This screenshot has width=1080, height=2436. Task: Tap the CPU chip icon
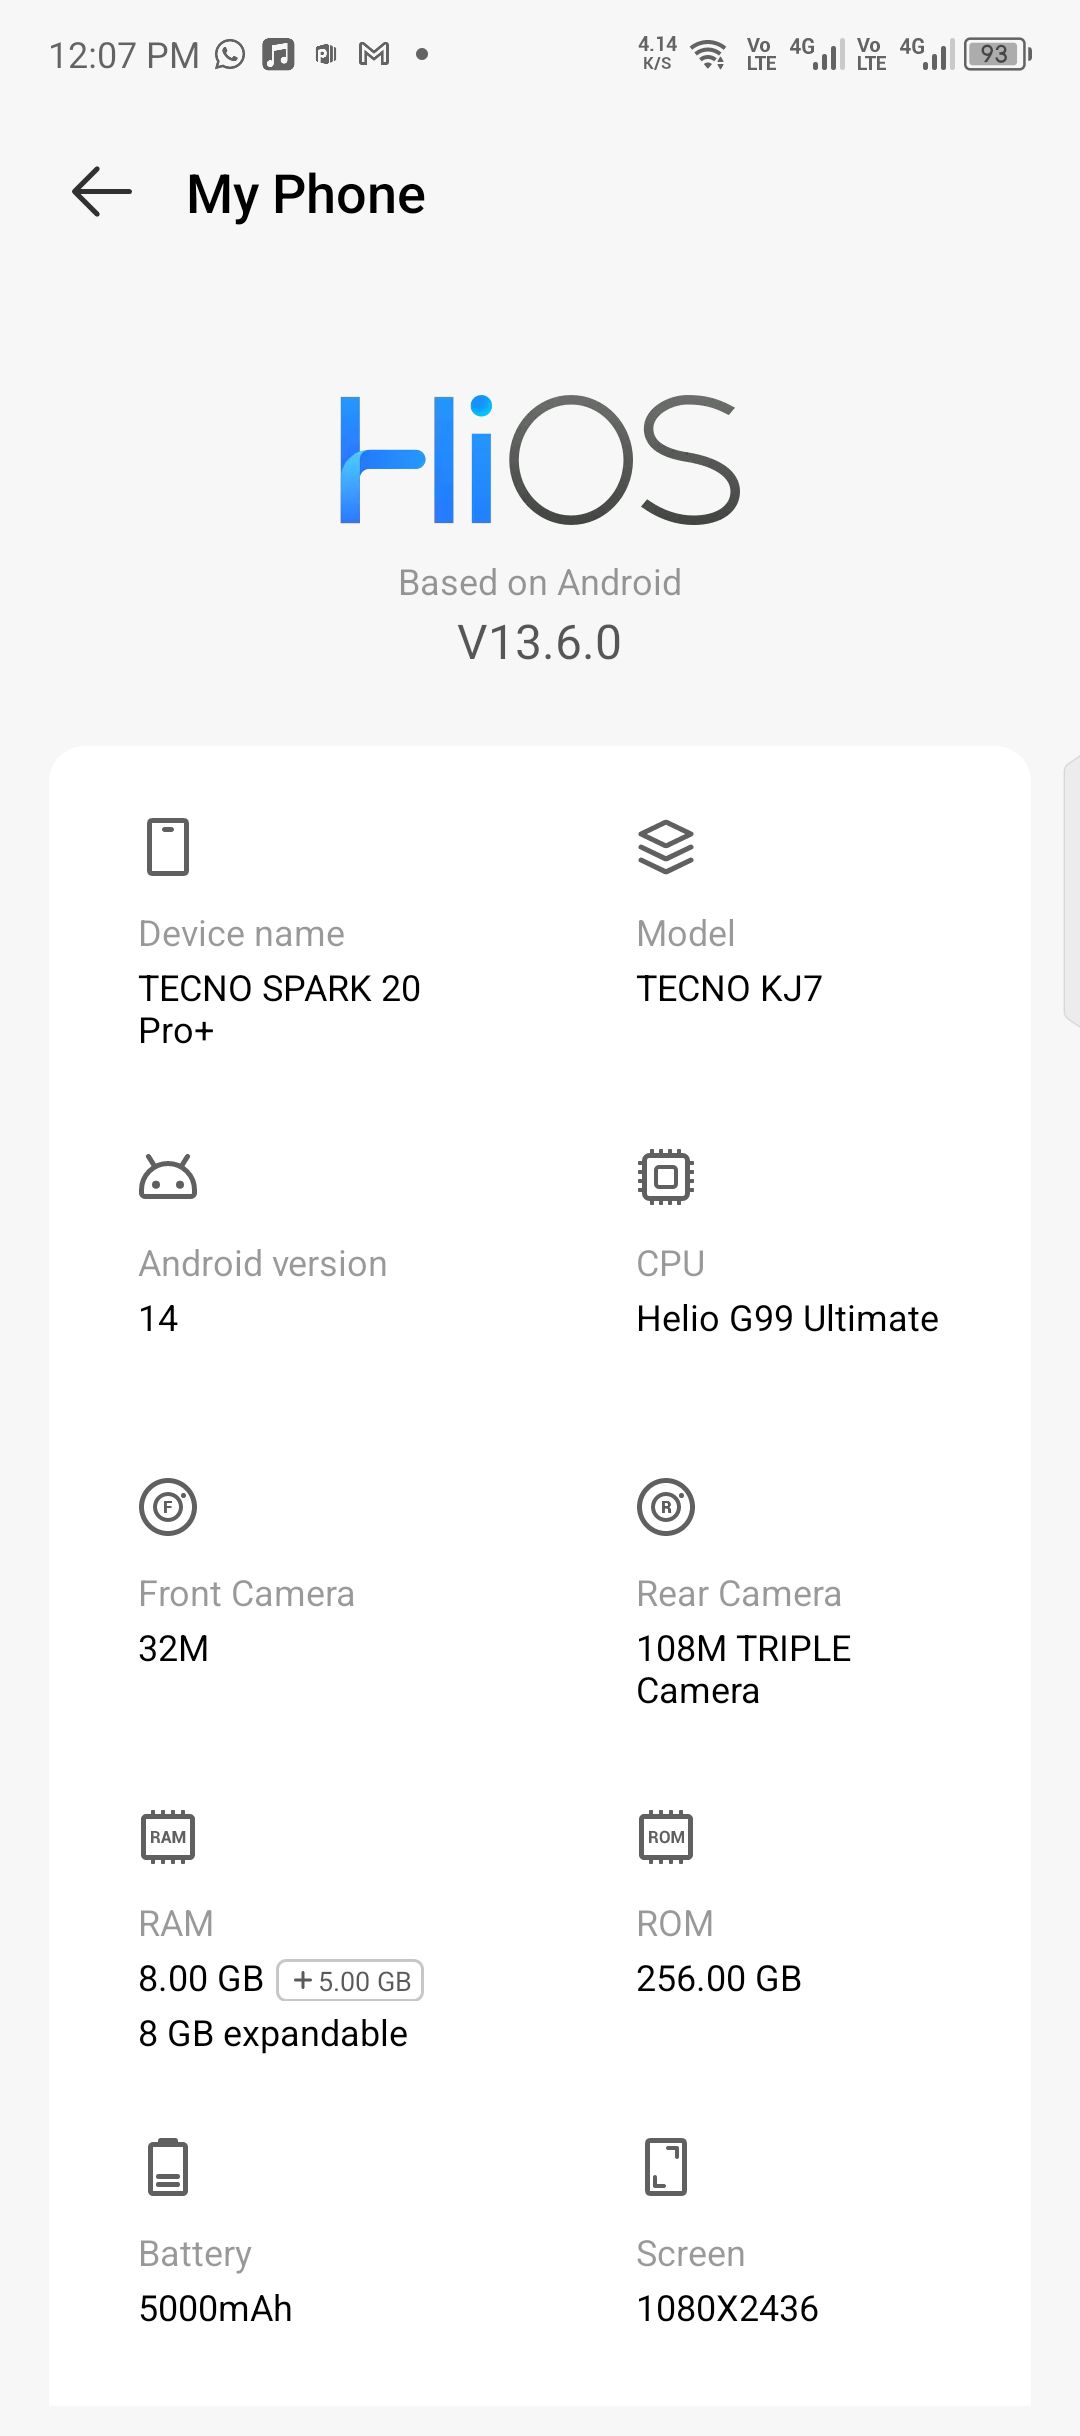666,1177
